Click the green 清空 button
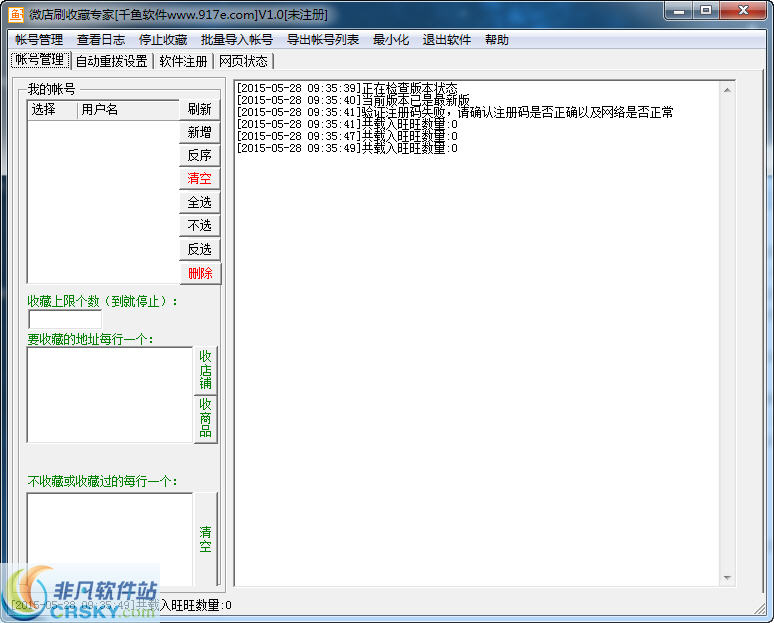The width and height of the screenshot is (774, 623). pos(205,539)
